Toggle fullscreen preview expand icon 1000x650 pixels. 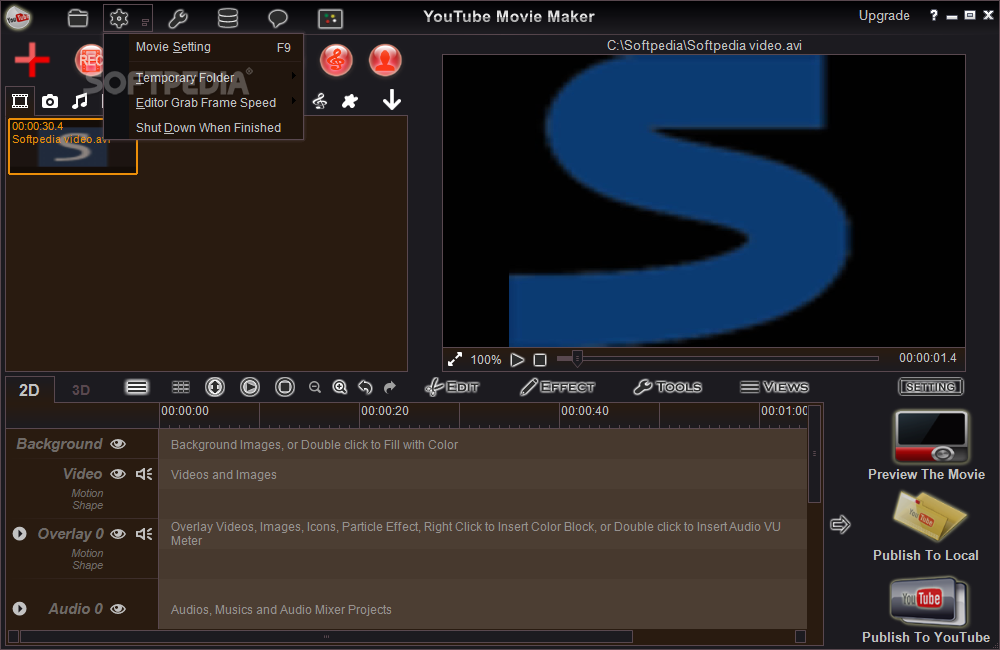click(455, 360)
